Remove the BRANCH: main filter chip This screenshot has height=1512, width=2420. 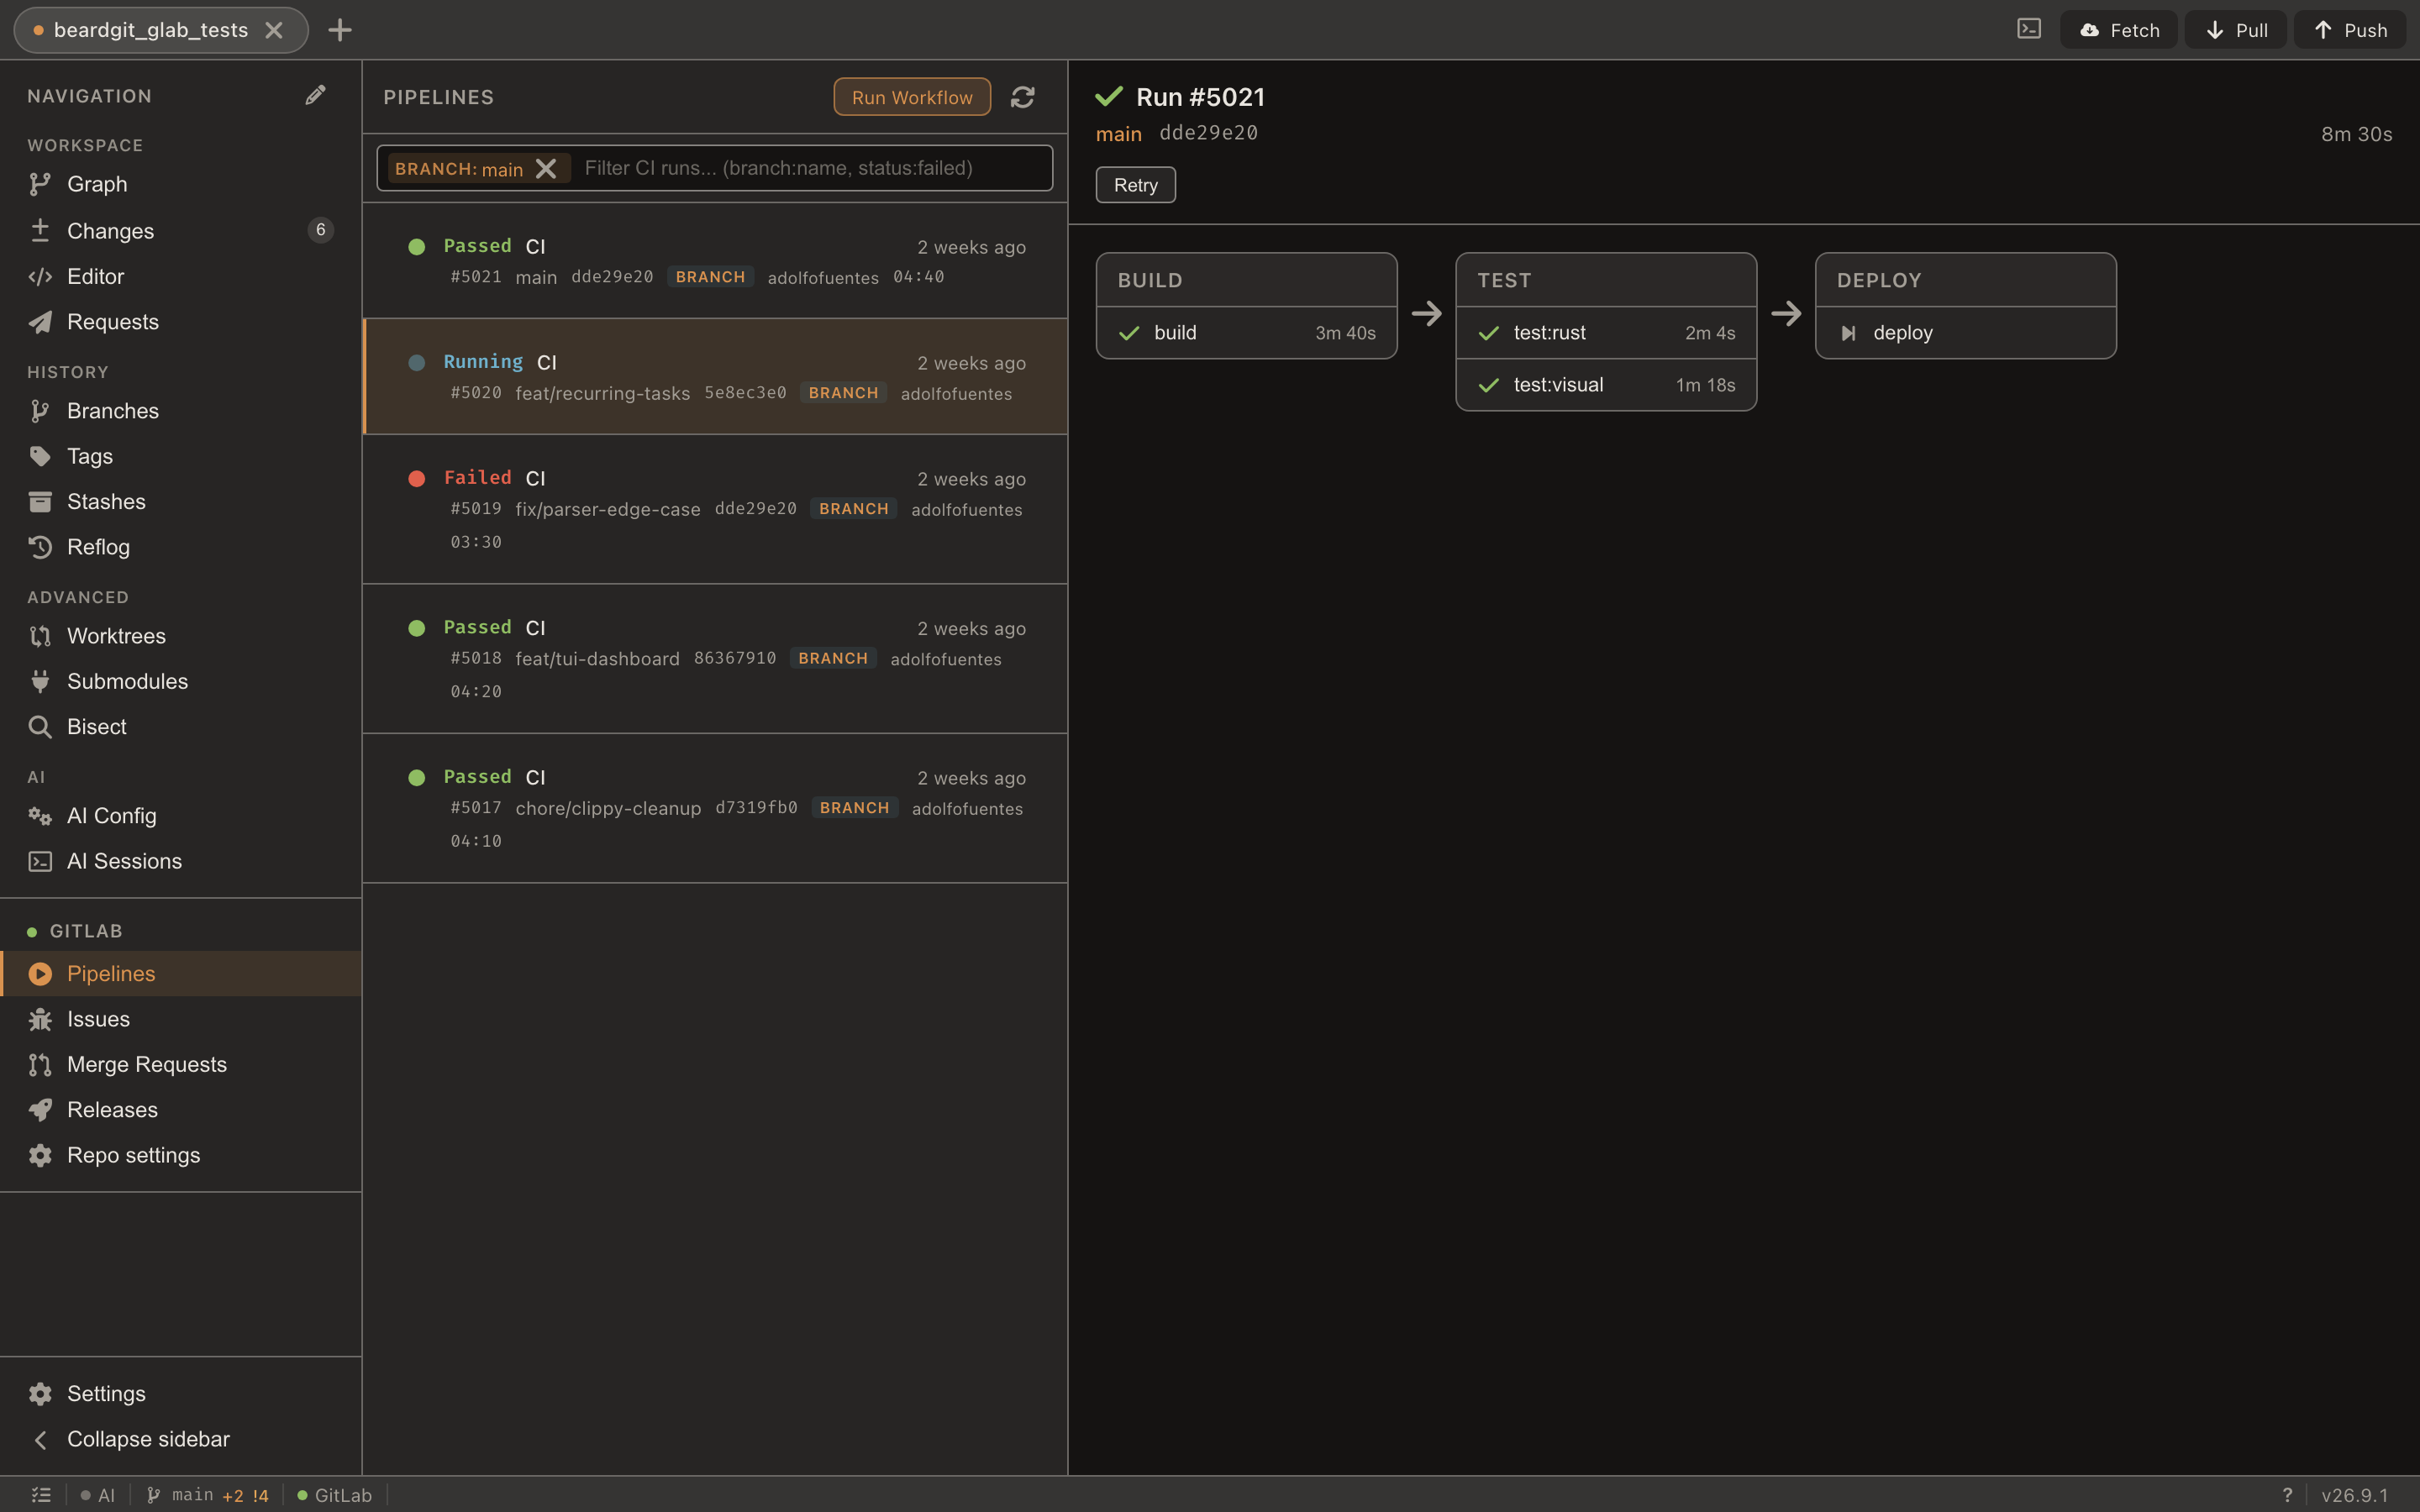tap(546, 168)
